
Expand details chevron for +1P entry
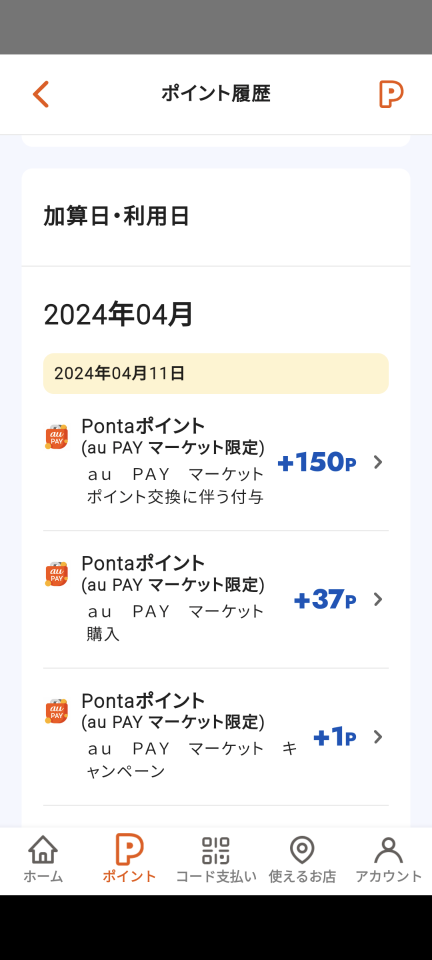378,737
